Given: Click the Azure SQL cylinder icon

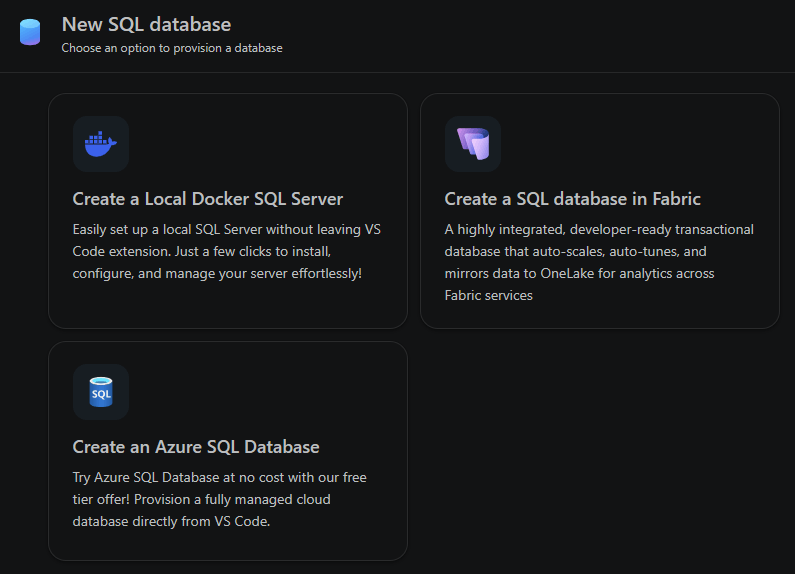Looking at the screenshot, I should (x=101, y=392).
